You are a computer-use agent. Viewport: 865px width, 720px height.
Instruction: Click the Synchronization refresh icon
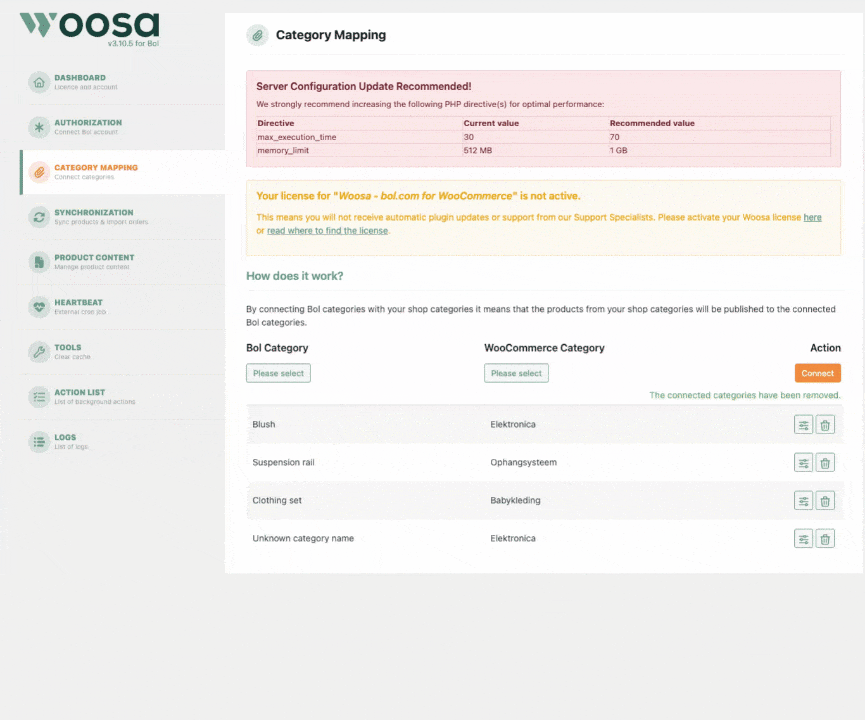39,217
